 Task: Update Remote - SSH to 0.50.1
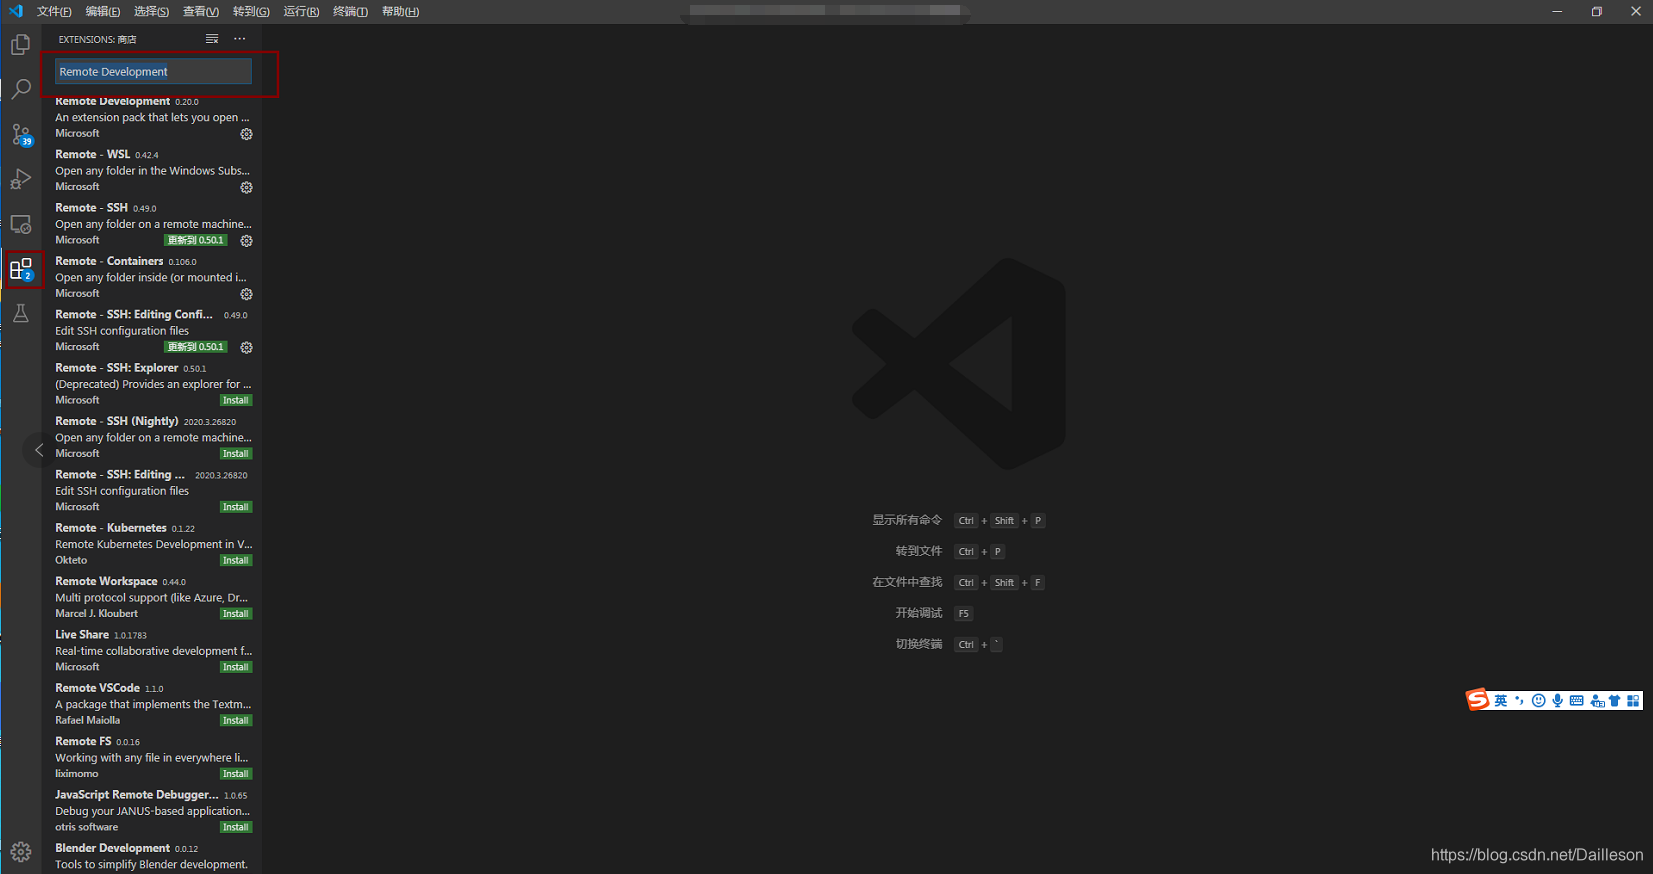196,240
